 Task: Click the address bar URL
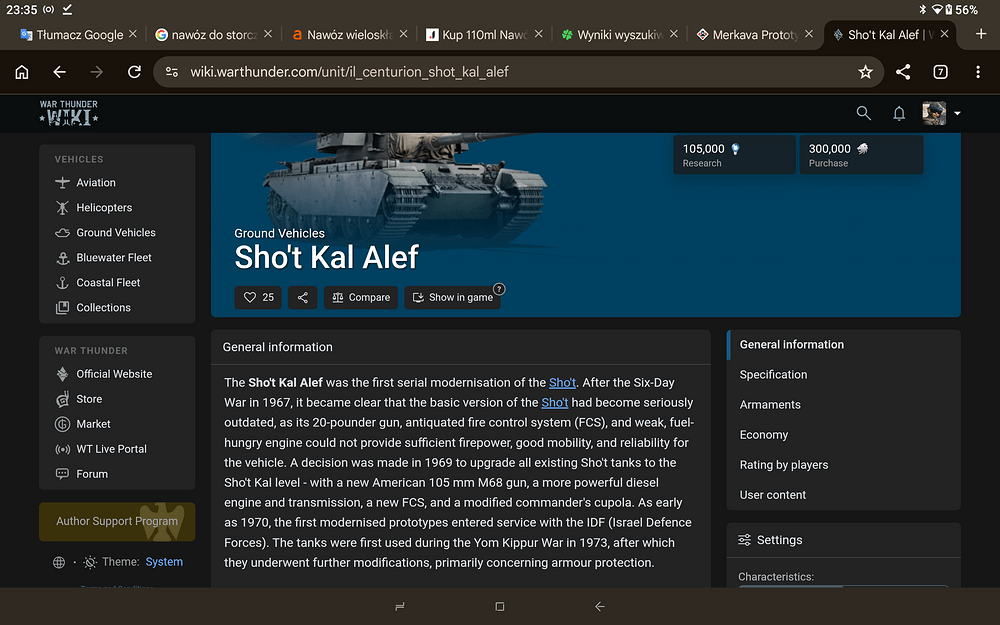coord(349,72)
